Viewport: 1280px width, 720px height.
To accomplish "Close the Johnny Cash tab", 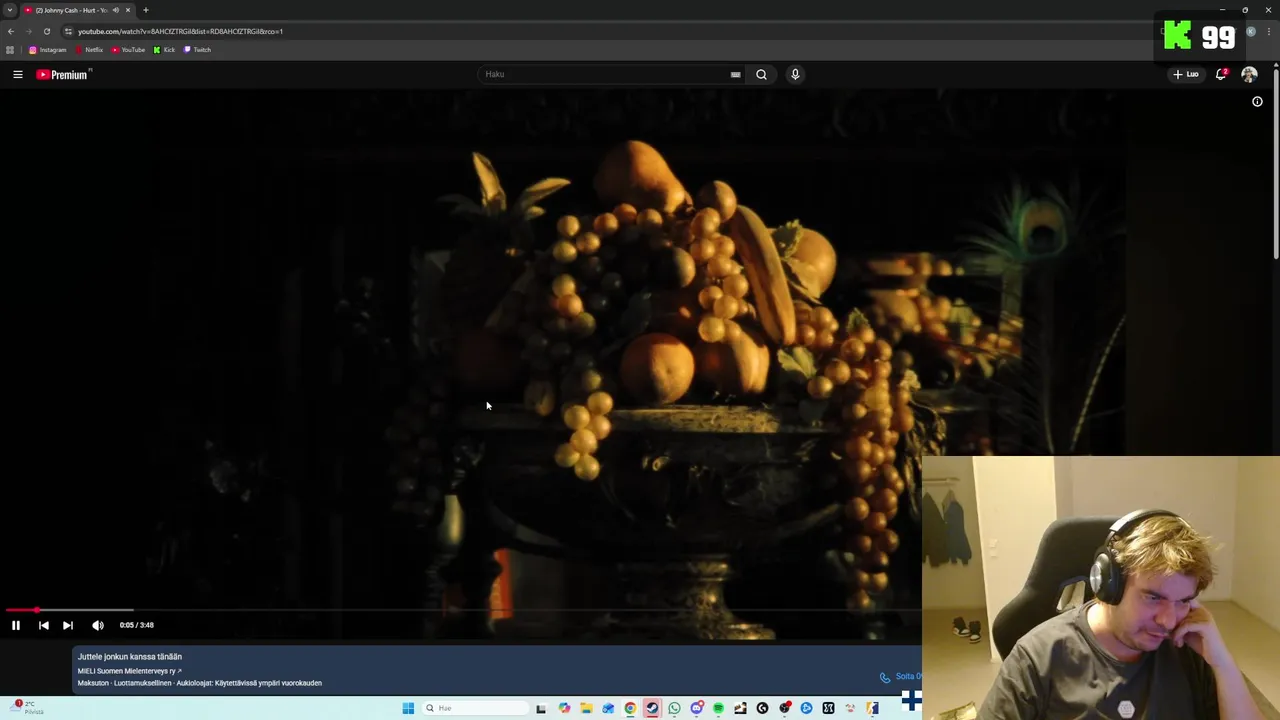I will pyautogui.click(x=128, y=10).
